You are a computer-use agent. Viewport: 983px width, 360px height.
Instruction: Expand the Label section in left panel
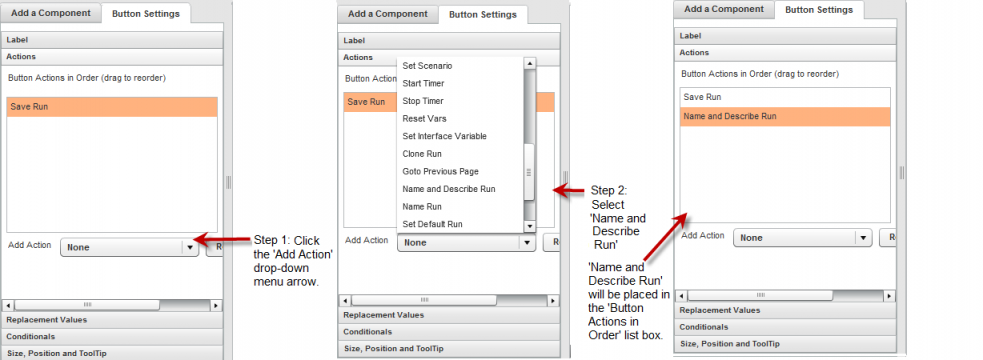[x=112, y=40]
